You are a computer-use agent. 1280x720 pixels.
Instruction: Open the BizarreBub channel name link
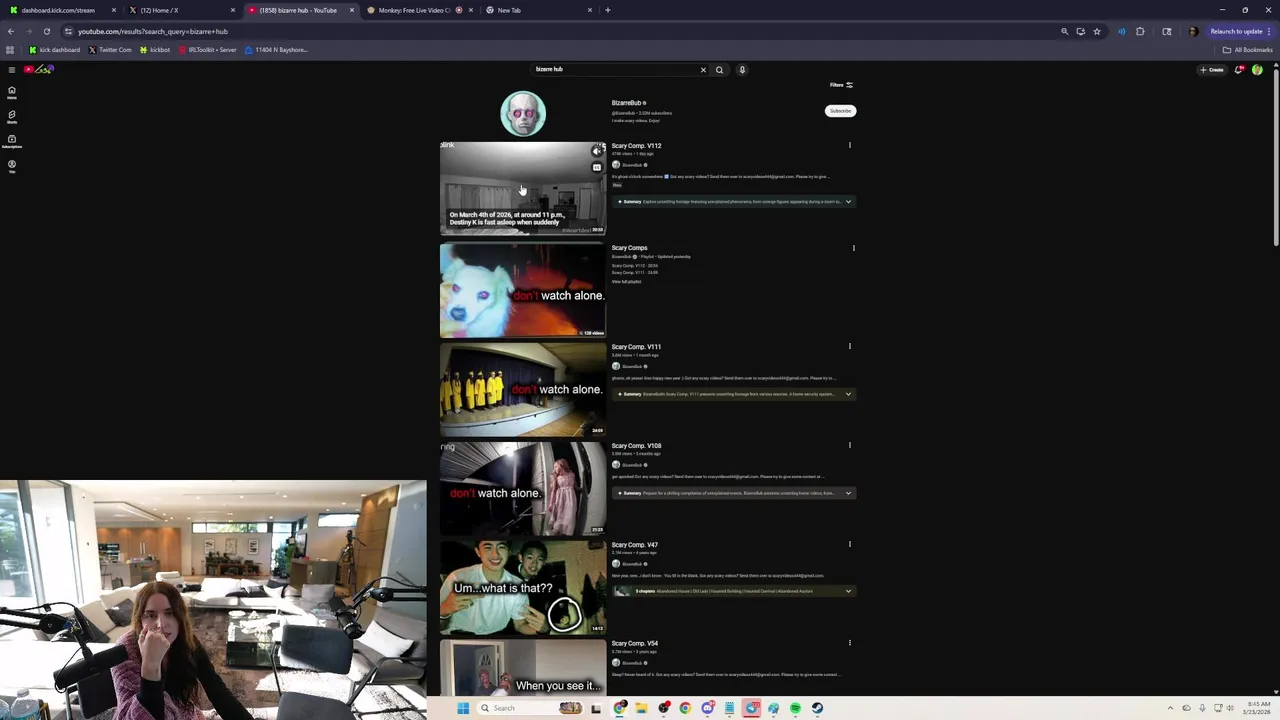click(626, 103)
